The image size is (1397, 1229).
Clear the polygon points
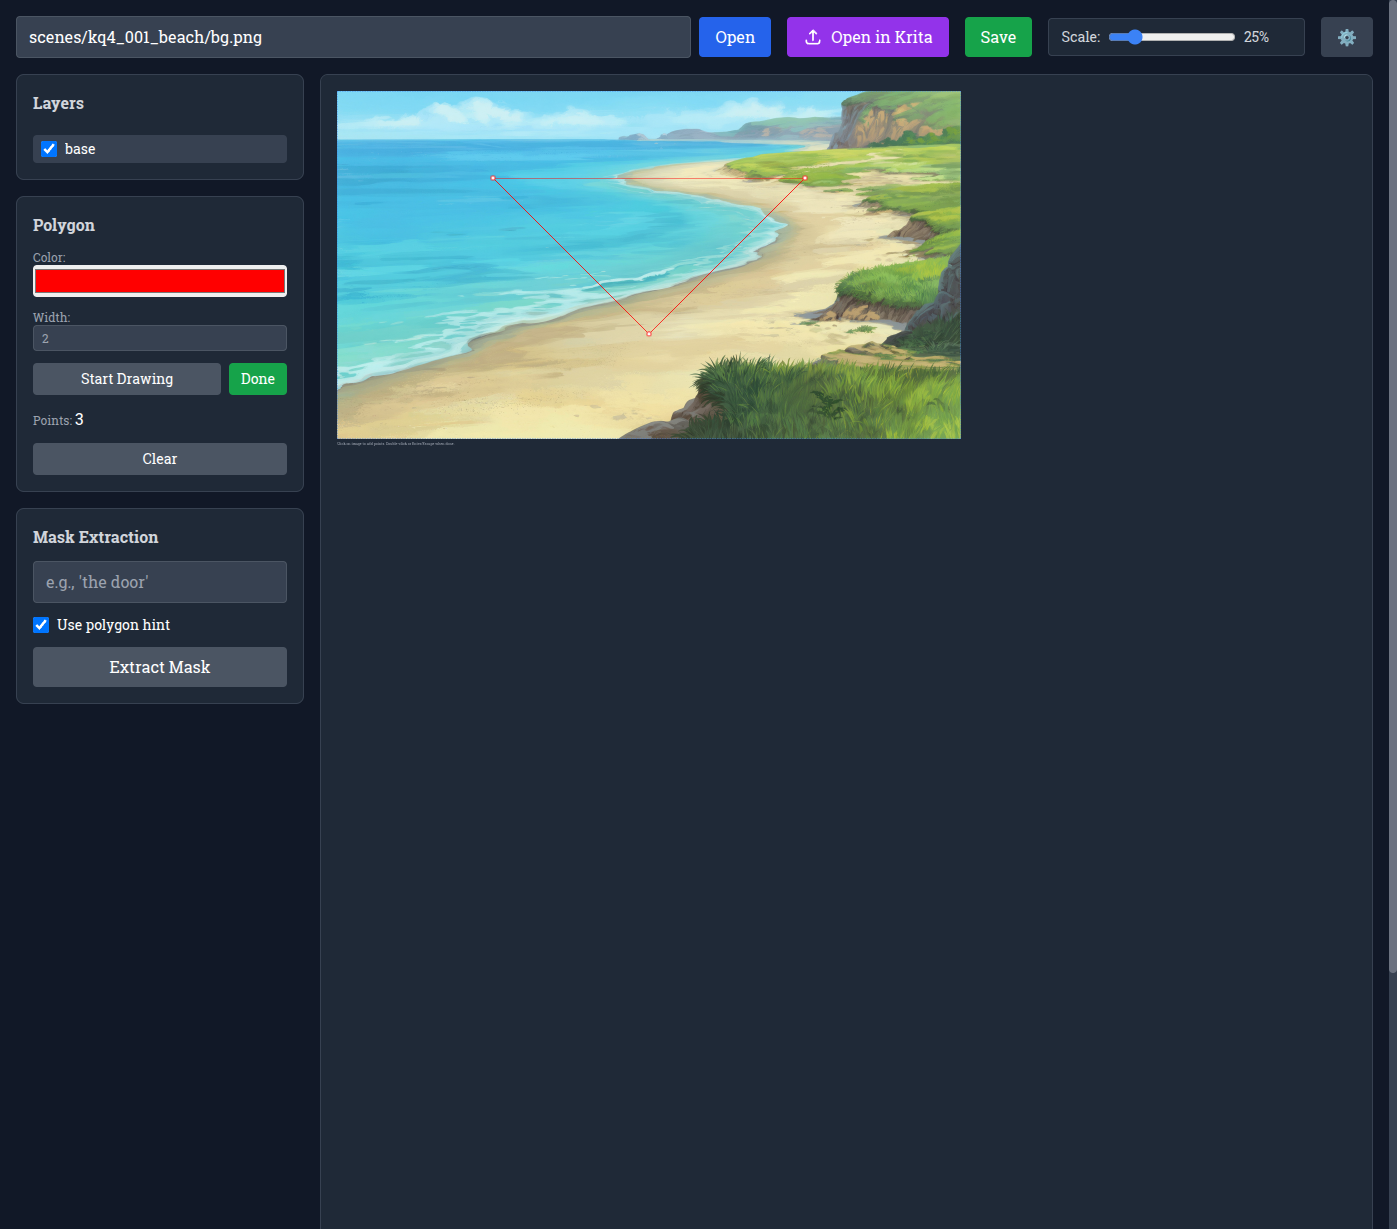pyautogui.click(x=160, y=459)
